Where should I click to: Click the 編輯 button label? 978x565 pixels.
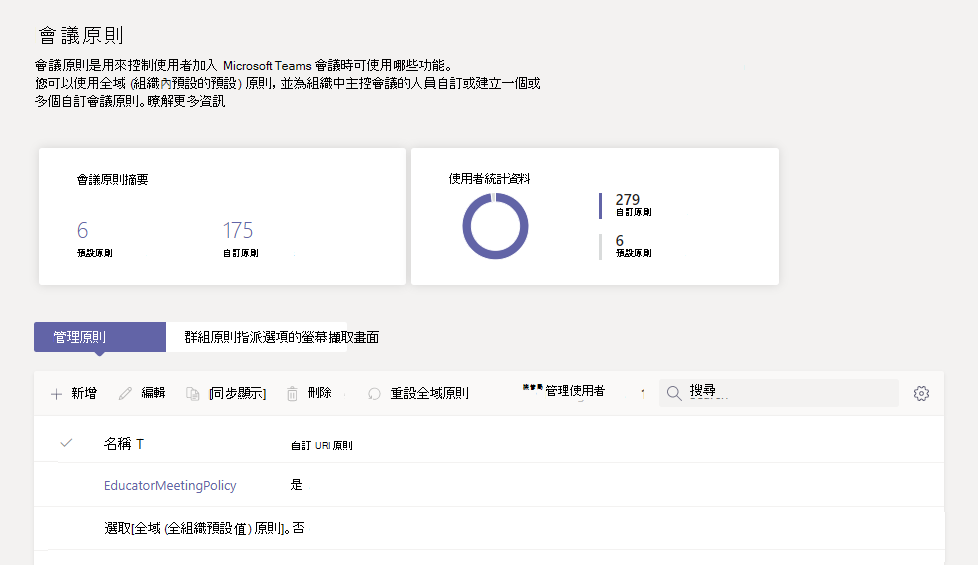coord(153,393)
